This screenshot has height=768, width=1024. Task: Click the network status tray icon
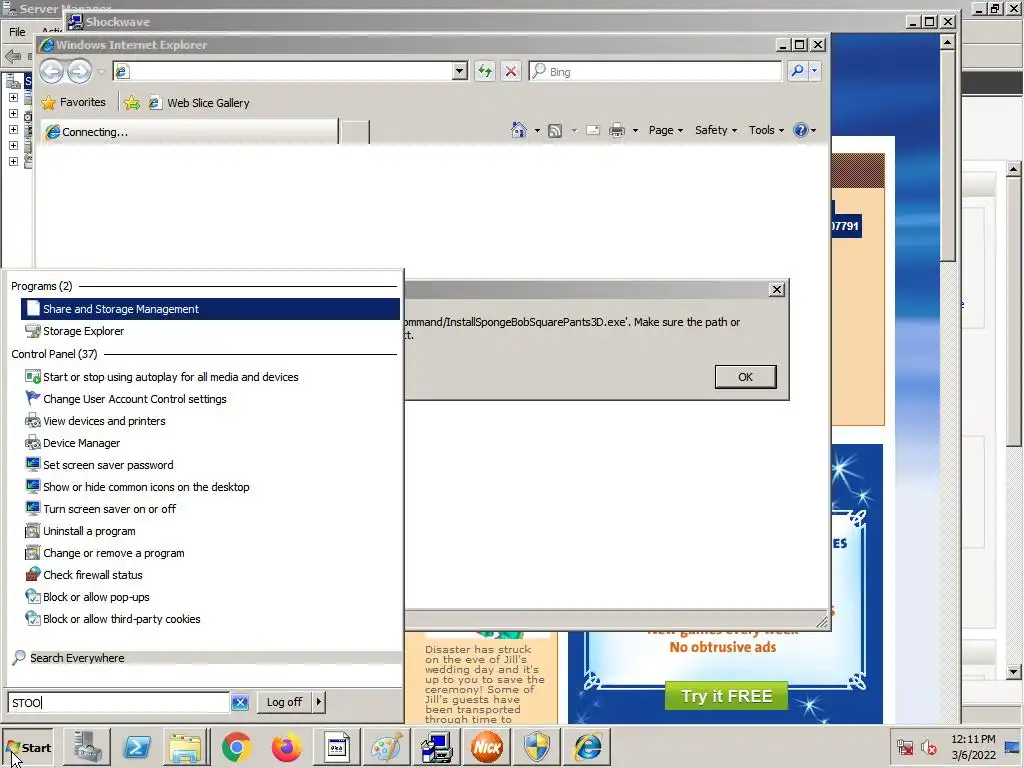(905, 746)
